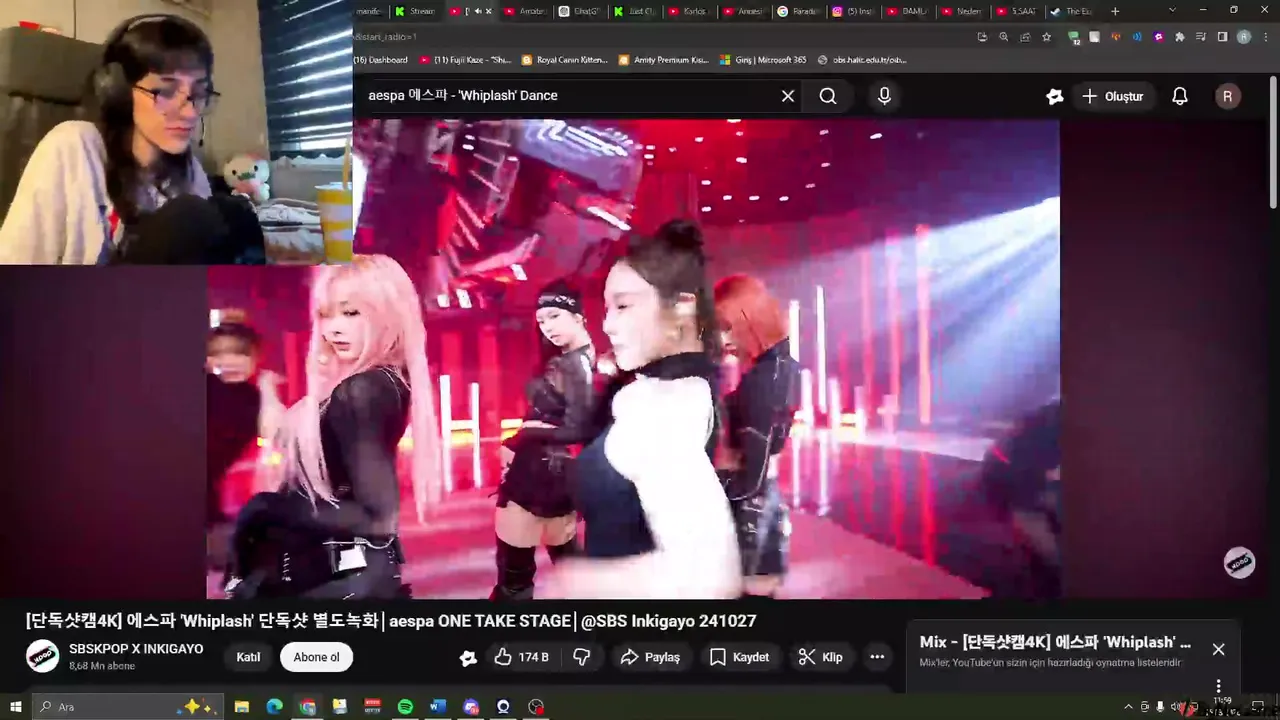Screen dimensions: 1280x720
Task: Click the Katıl join button
Action: 248,657
